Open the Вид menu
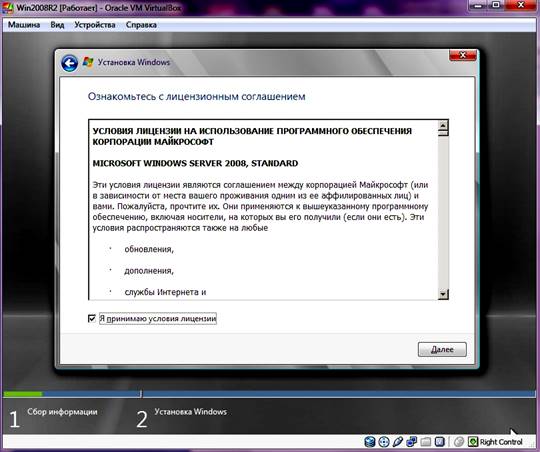 57,25
